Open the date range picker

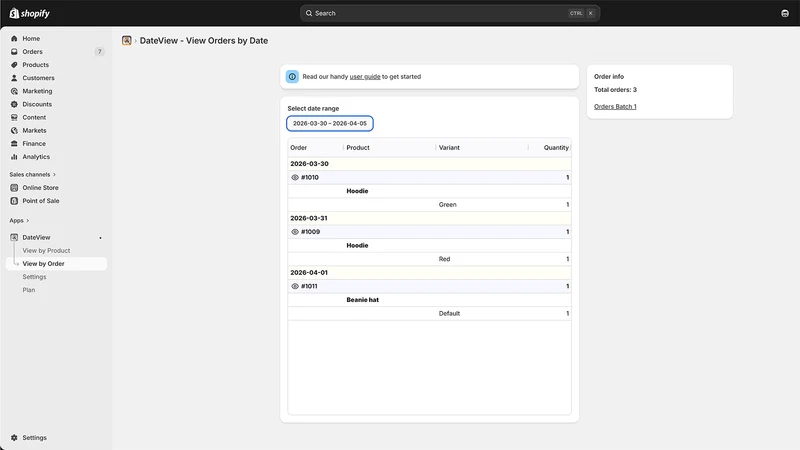(330, 123)
